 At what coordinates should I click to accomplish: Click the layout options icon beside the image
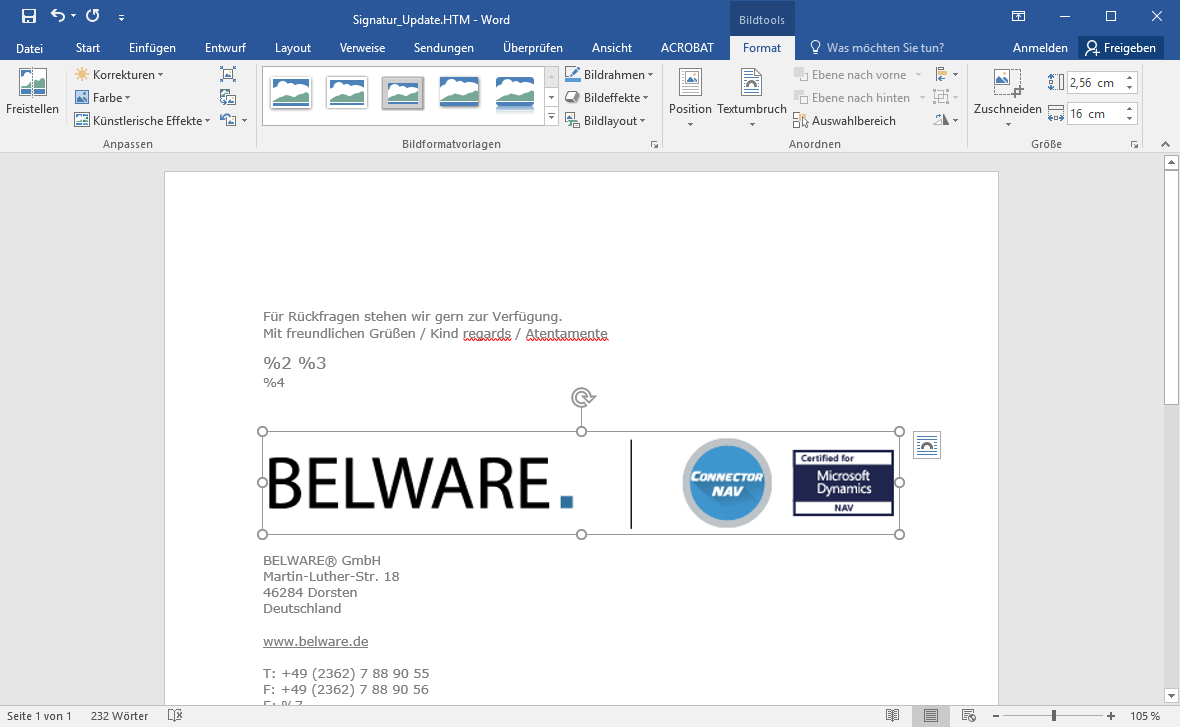[x=926, y=446]
